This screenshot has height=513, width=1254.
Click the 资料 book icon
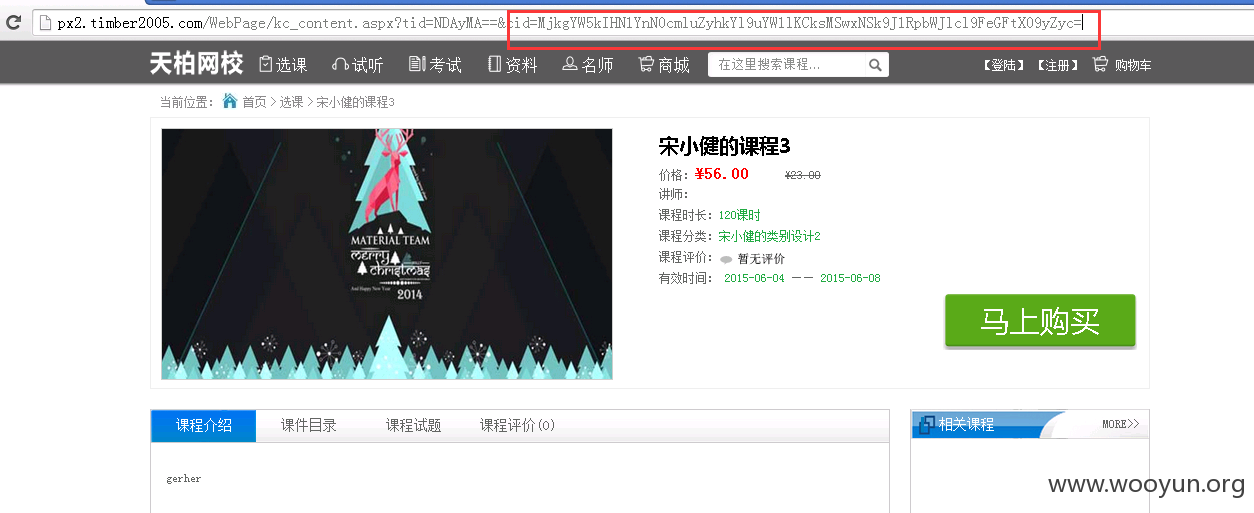(494, 65)
